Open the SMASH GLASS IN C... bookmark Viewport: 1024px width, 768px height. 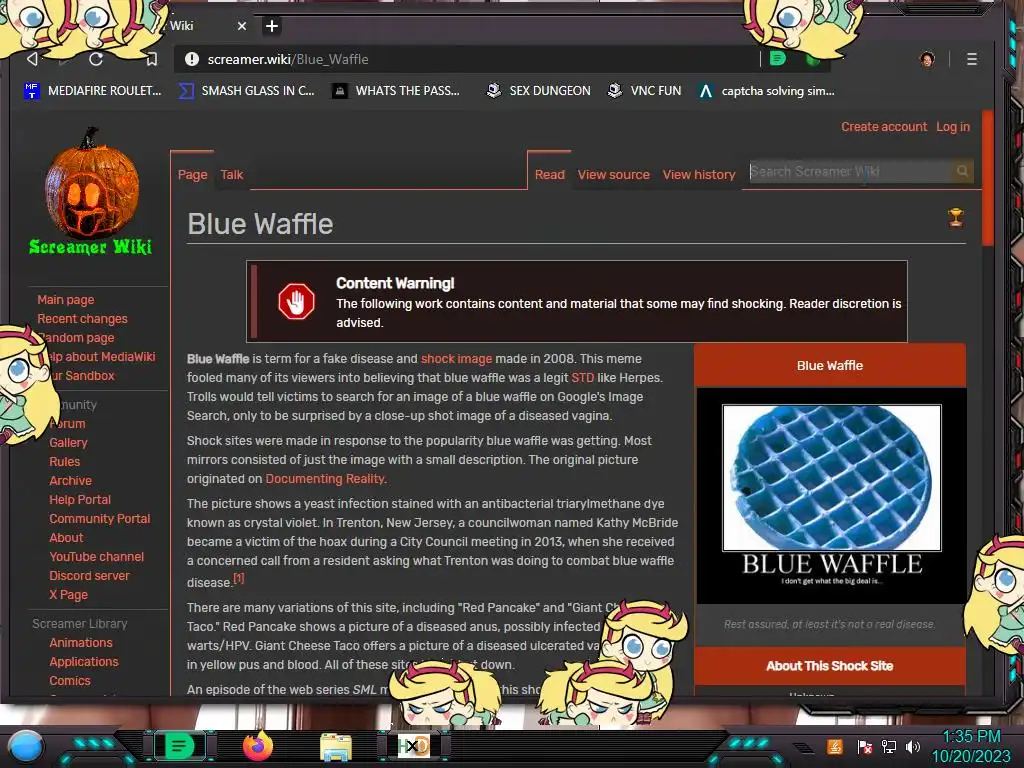(246, 91)
